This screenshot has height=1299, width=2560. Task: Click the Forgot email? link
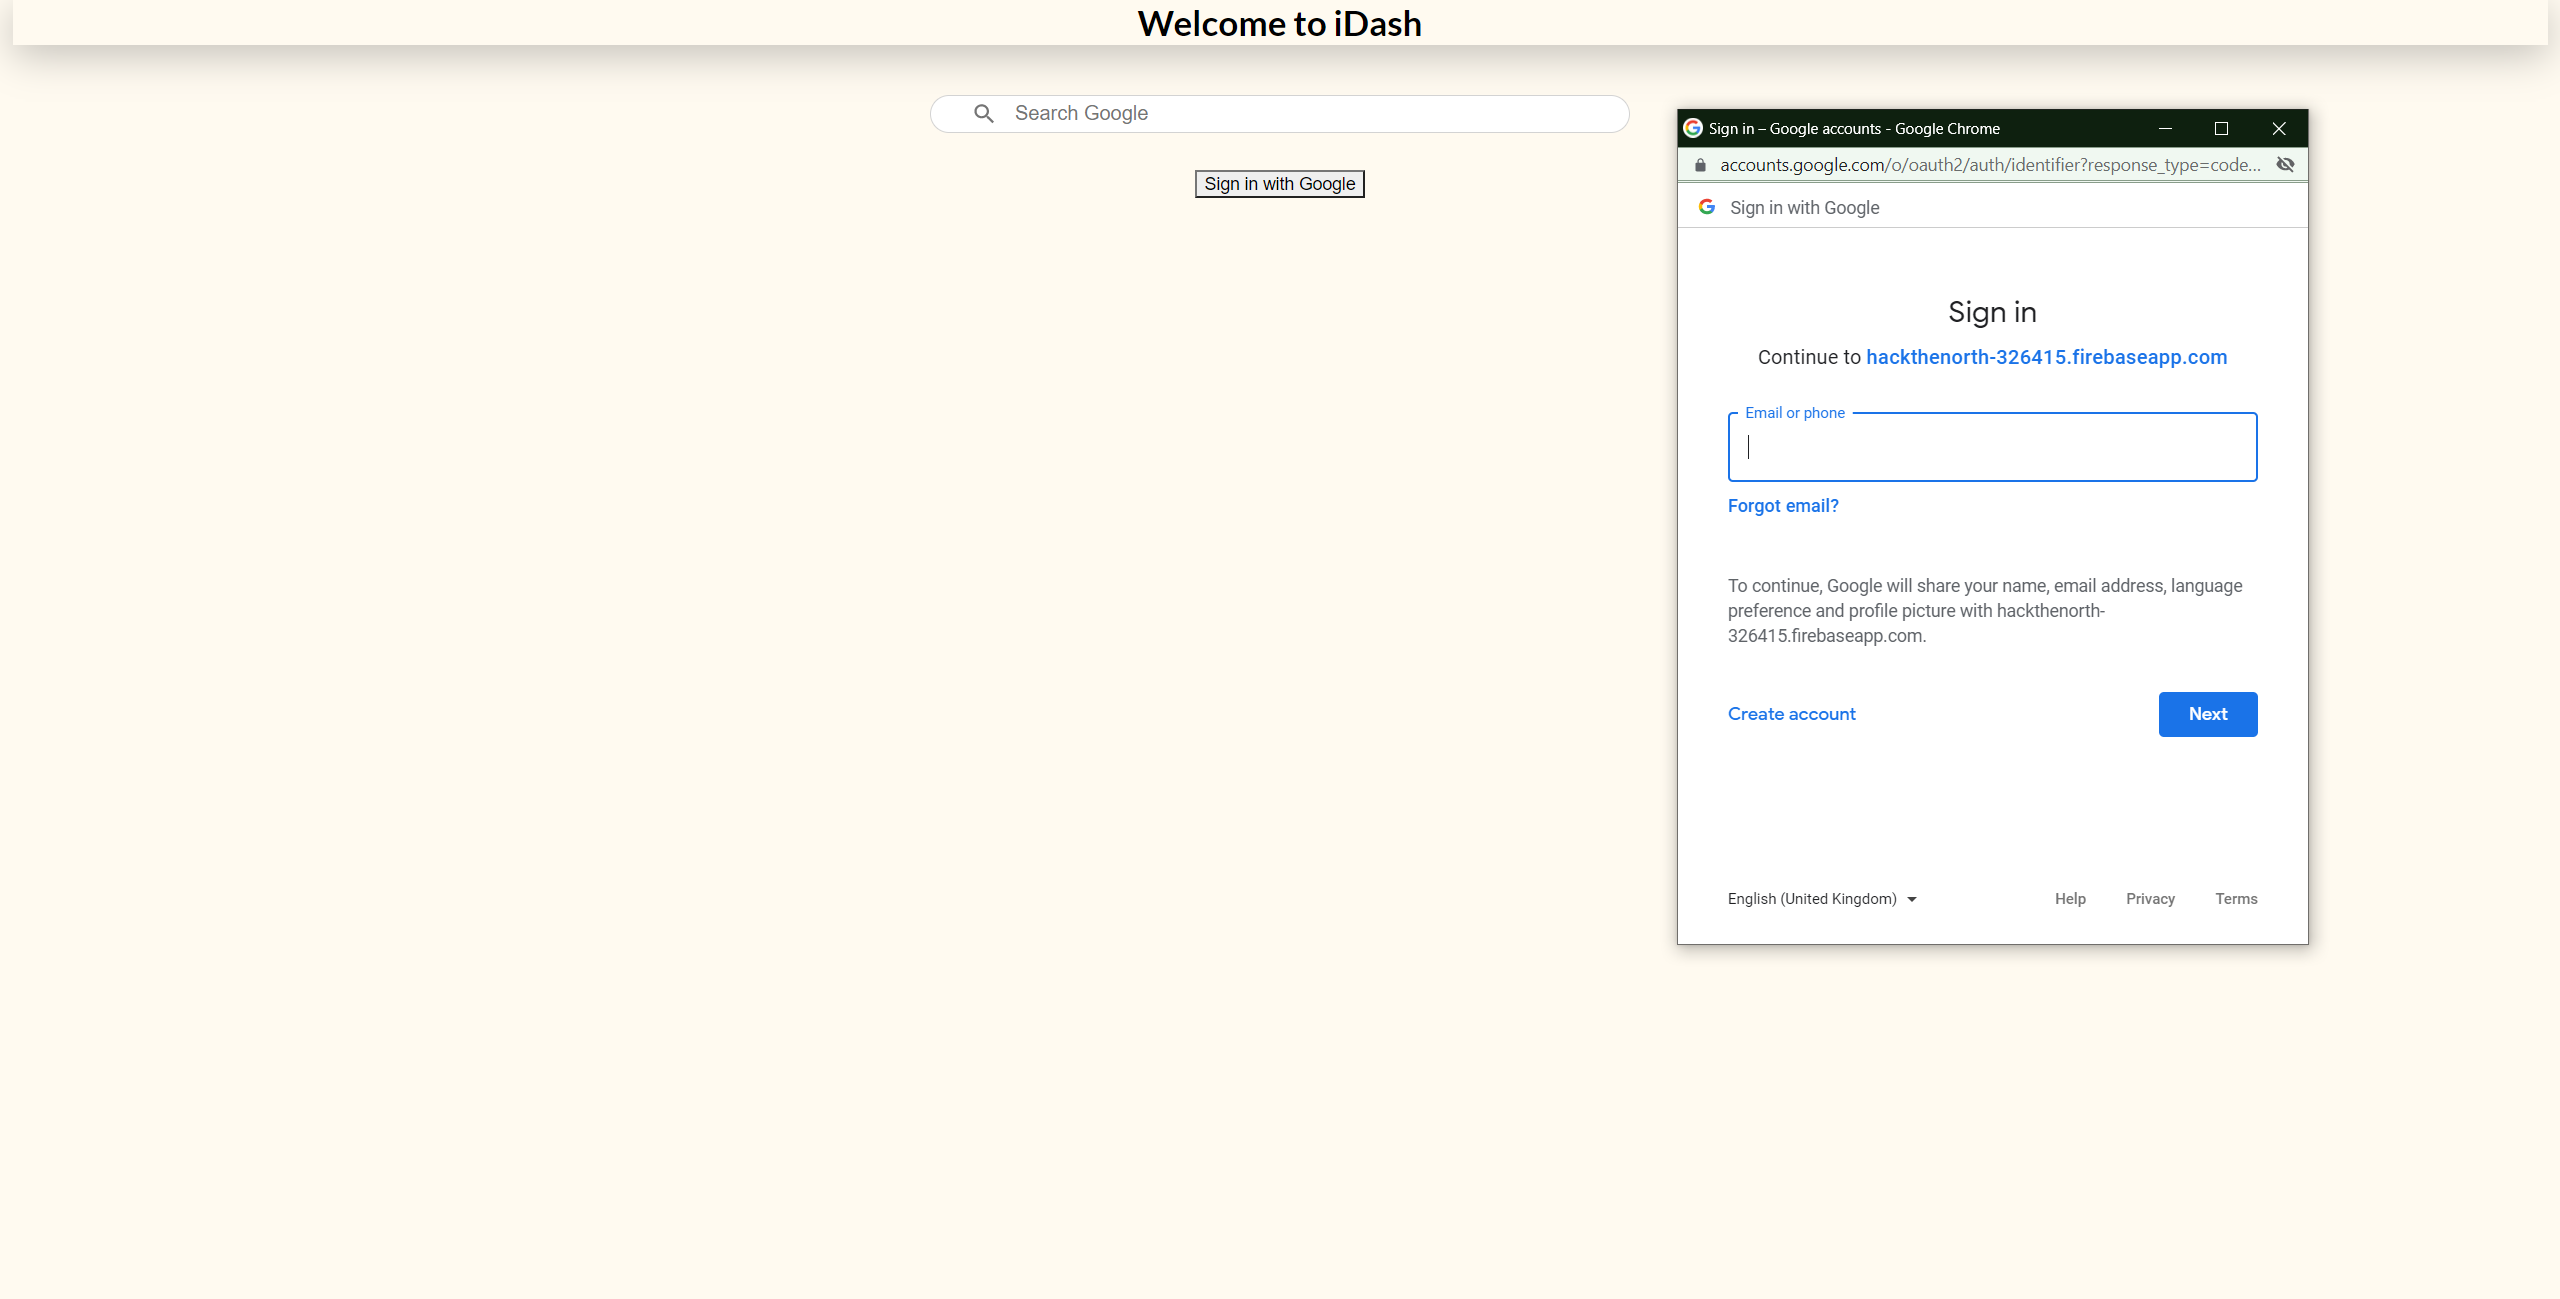pos(1782,506)
